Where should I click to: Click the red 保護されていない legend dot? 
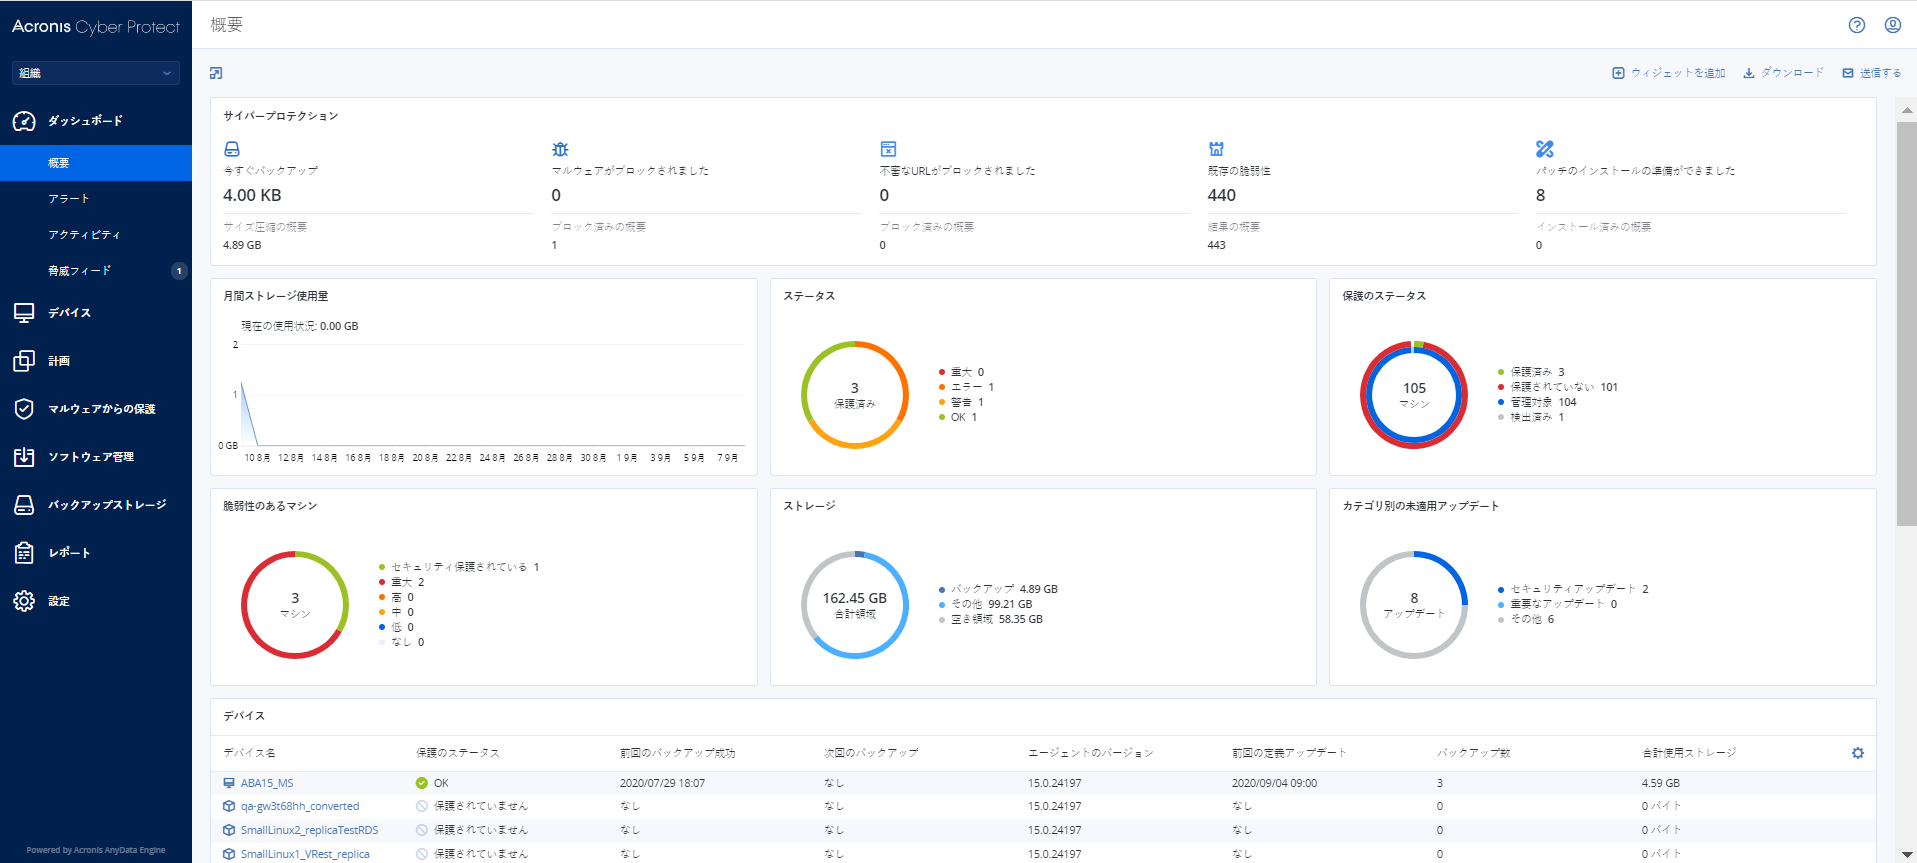coord(1501,387)
